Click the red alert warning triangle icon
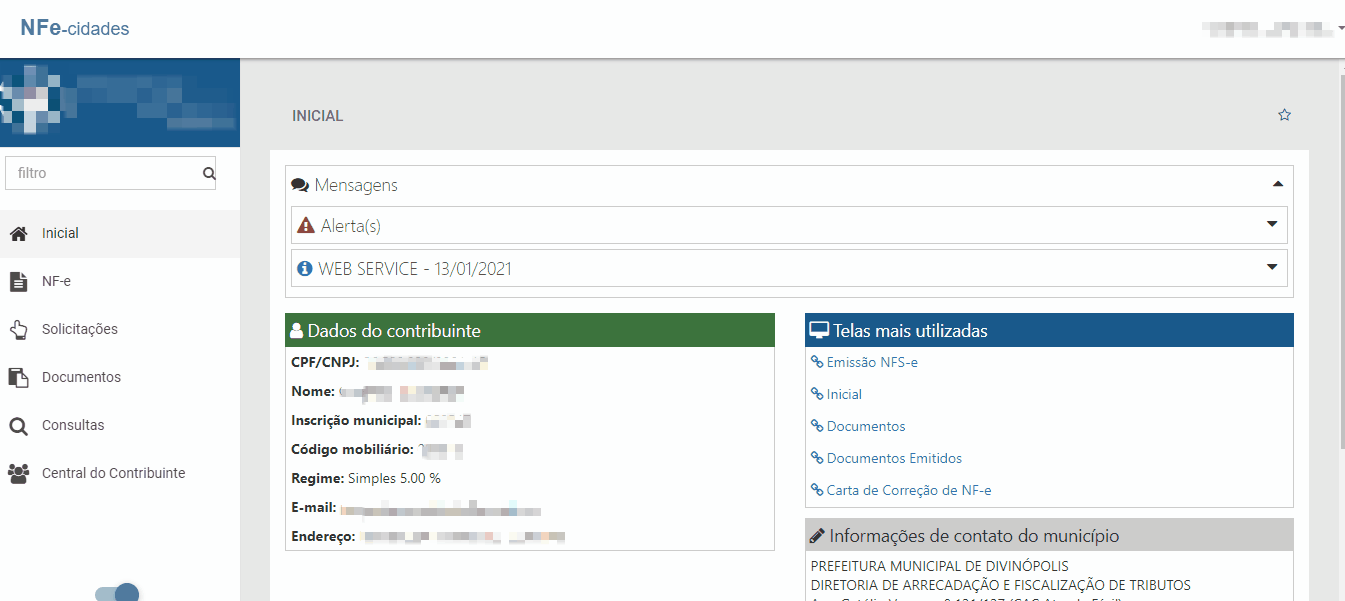 305,225
